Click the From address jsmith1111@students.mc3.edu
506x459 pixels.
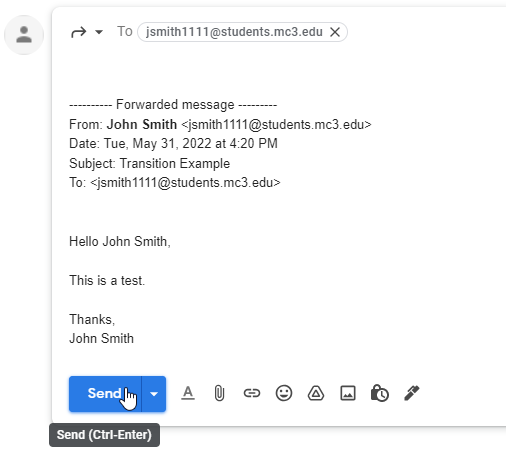pyautogui.click(x=276, y=125)
